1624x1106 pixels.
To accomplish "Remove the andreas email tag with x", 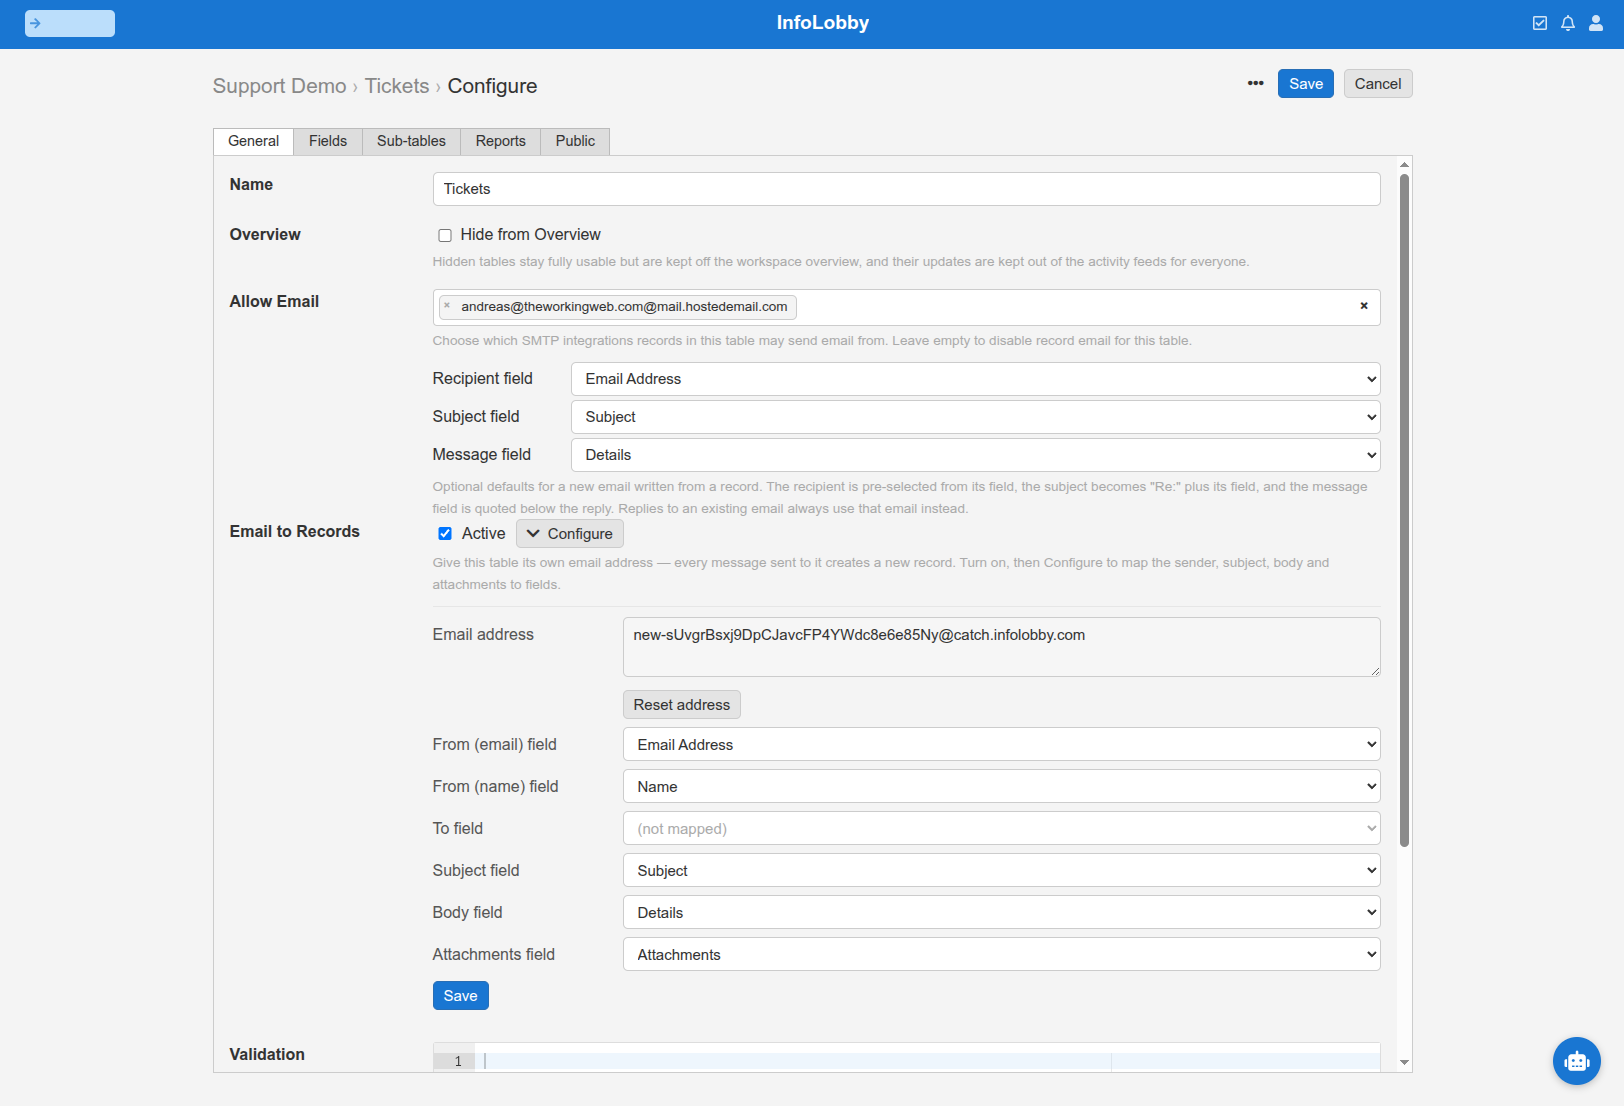I will click(x=447, y=306).
